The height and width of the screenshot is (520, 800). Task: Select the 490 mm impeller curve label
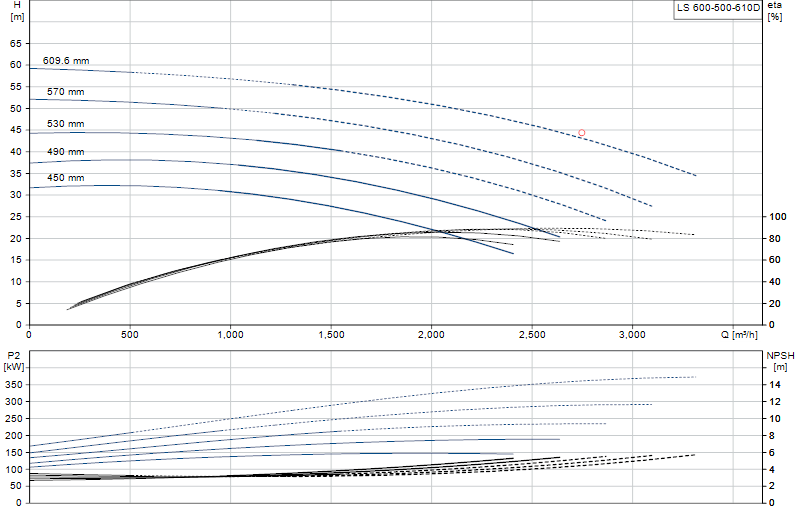tap(65, 152)
